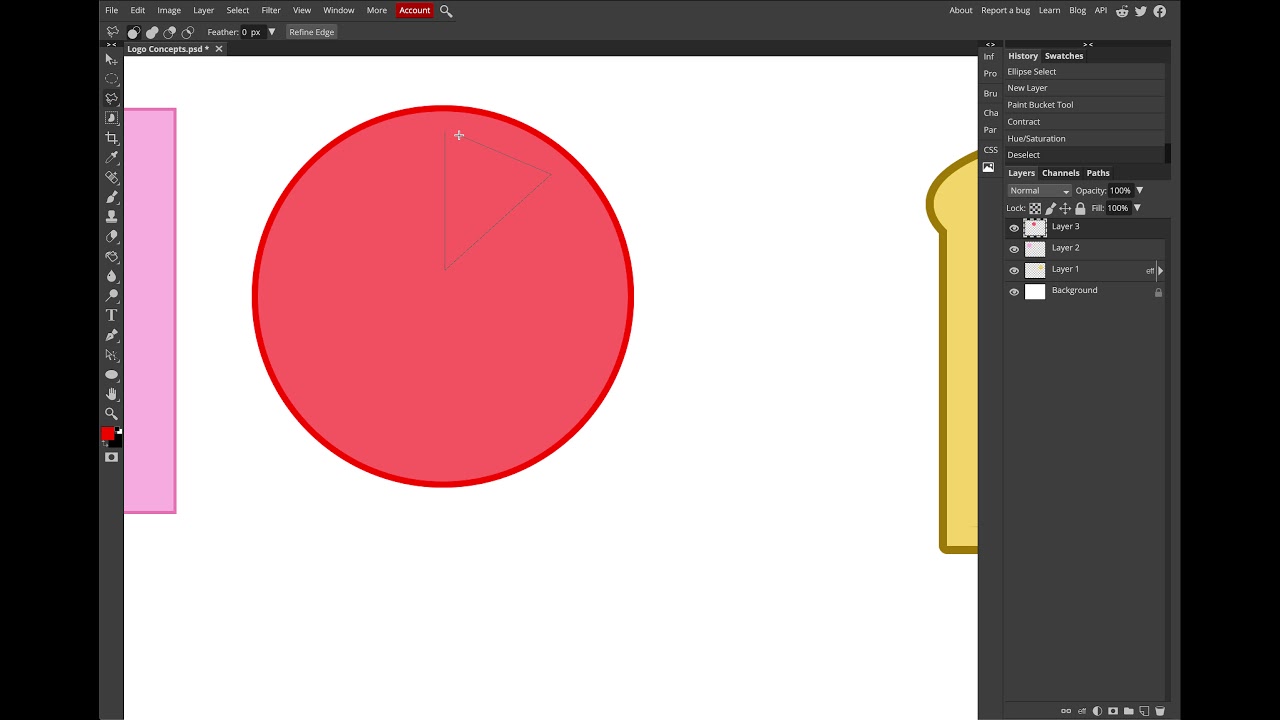Screen dimensions: 1280x720
Task: Expand the side panel with <> handle
Action: 990,44
